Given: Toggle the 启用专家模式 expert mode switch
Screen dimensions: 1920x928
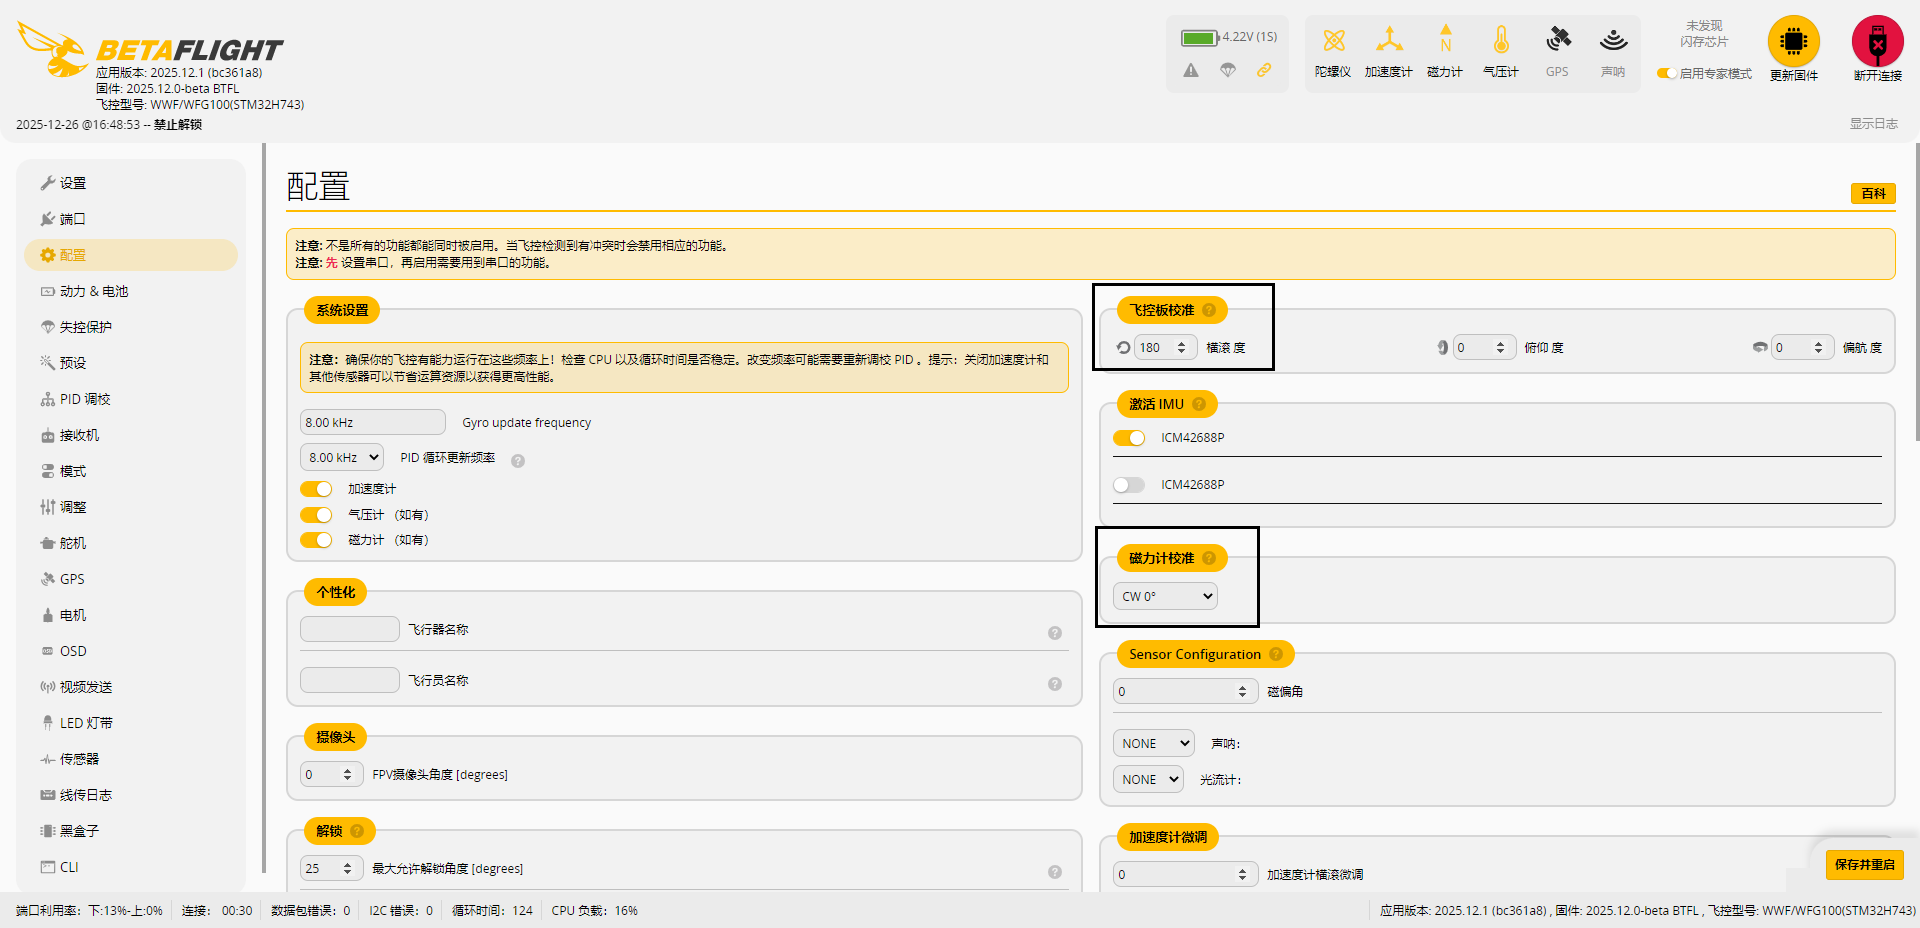Looking at the screenshot, I should pos(1667,74).
